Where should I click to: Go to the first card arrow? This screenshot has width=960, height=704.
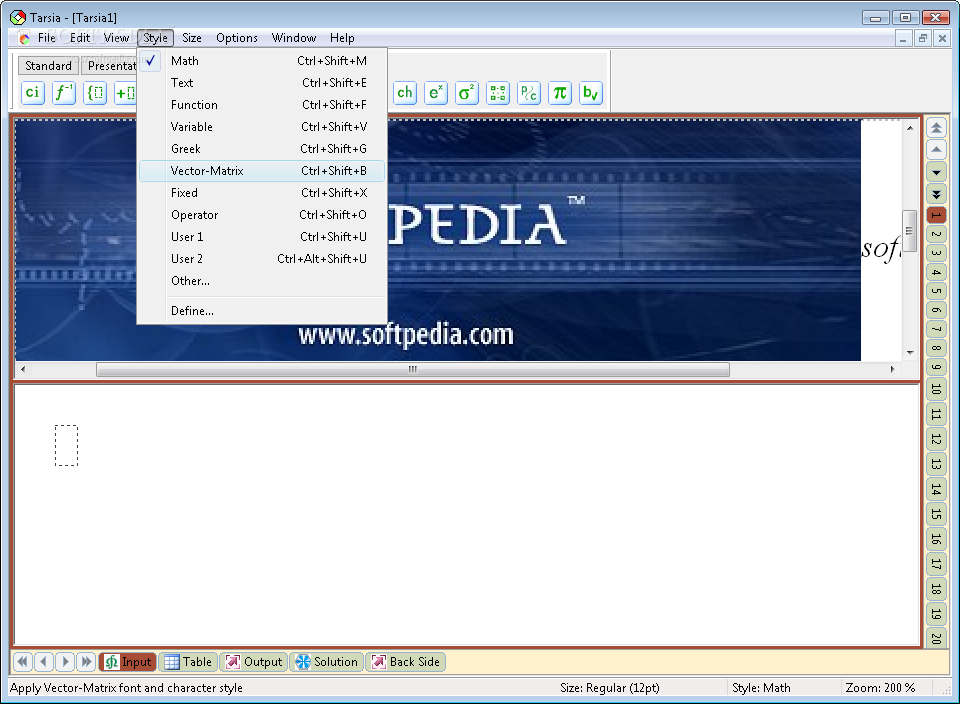tap(23, 662)
